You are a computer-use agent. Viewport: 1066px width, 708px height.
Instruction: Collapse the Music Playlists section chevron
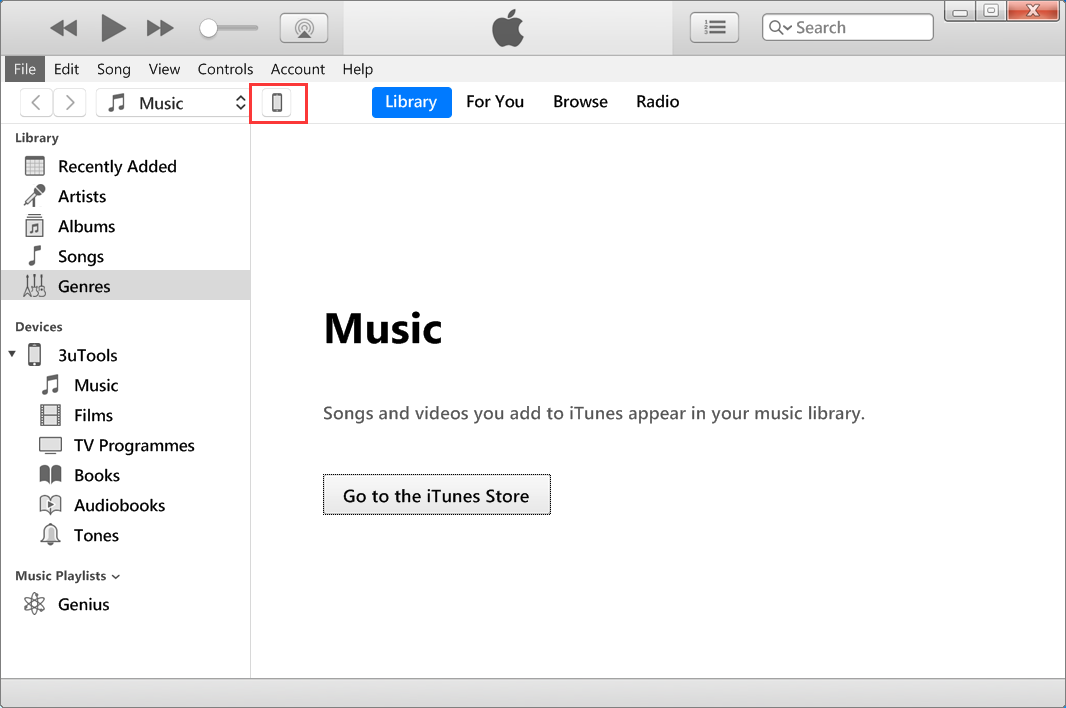[116, 577]
